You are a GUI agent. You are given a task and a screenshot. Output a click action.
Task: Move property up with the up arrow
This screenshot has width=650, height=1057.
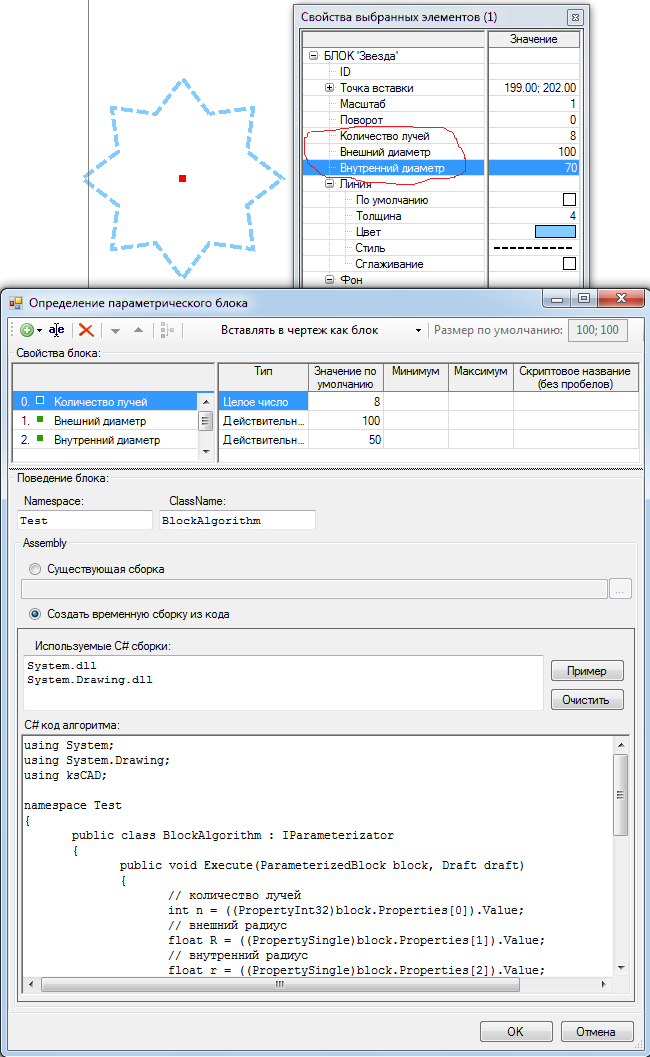pos(138,330)
